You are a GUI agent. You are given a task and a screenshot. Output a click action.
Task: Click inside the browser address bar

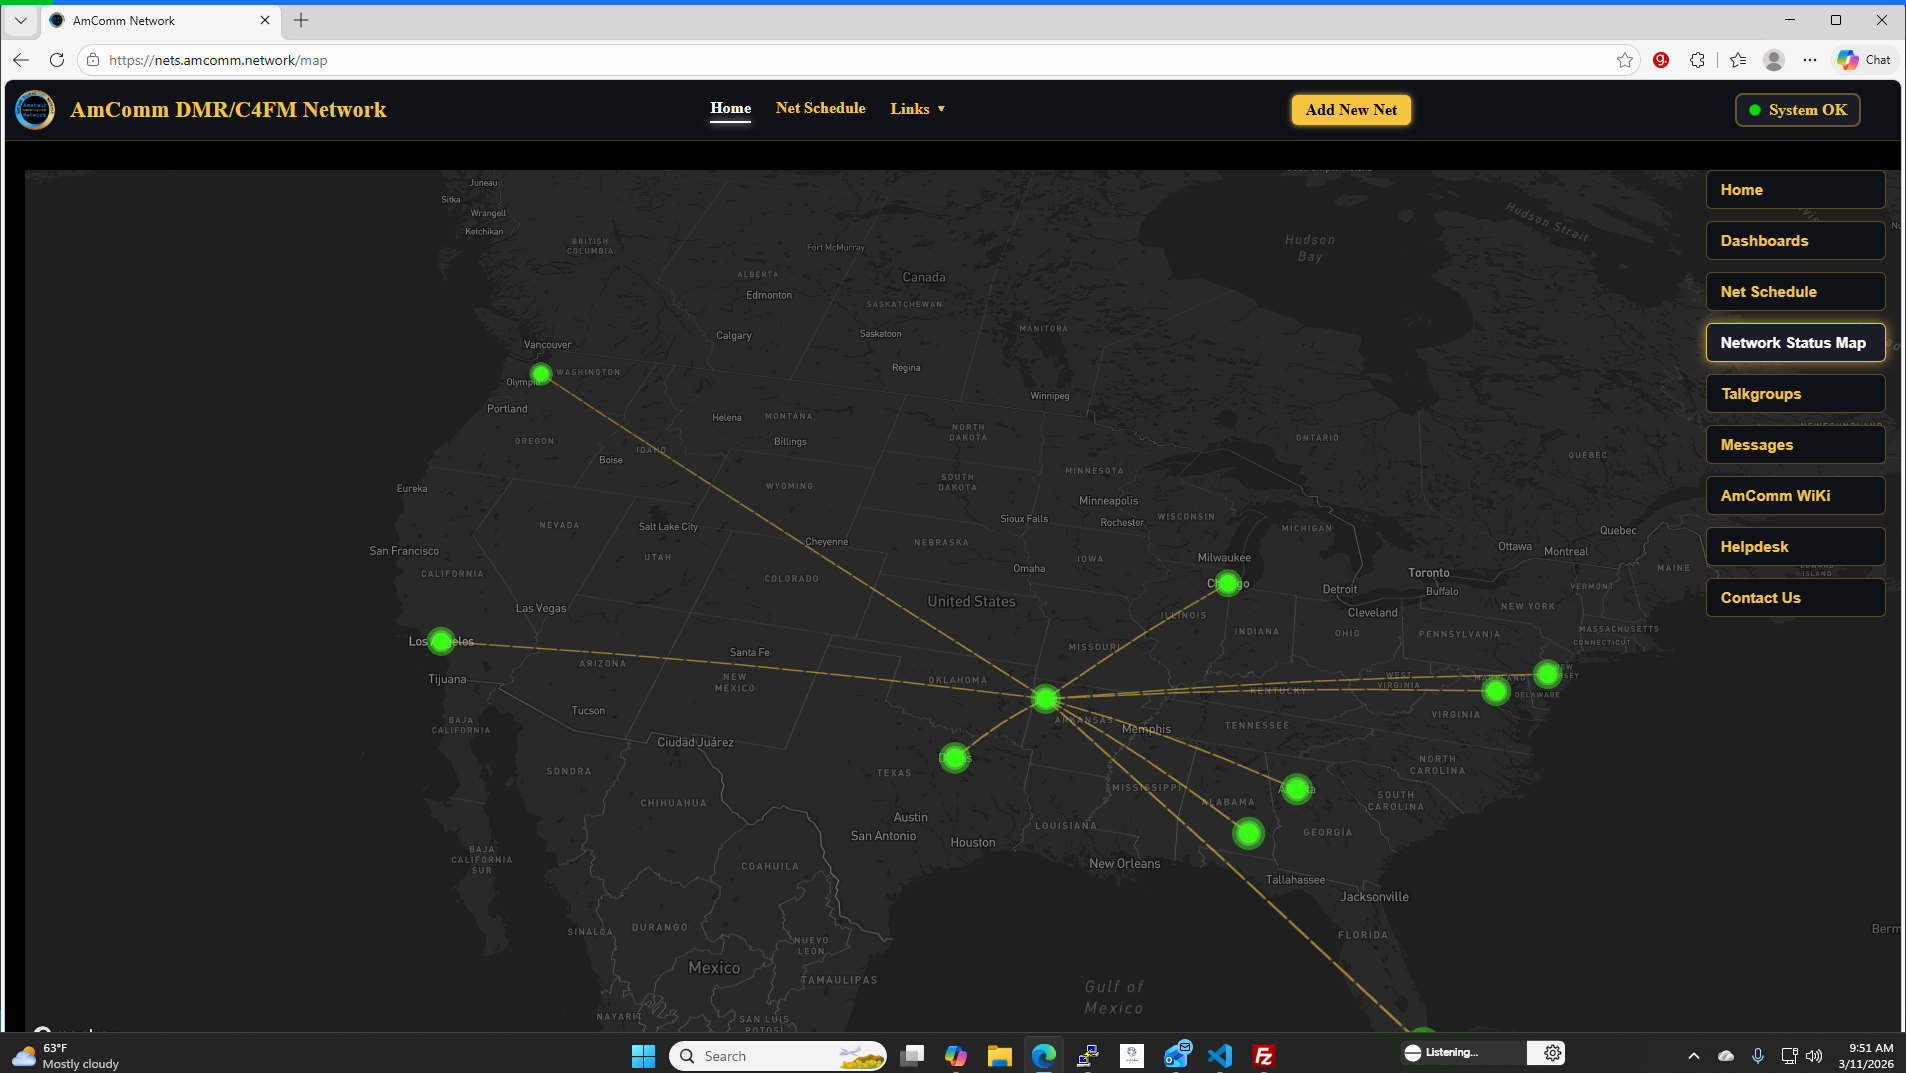400,59
